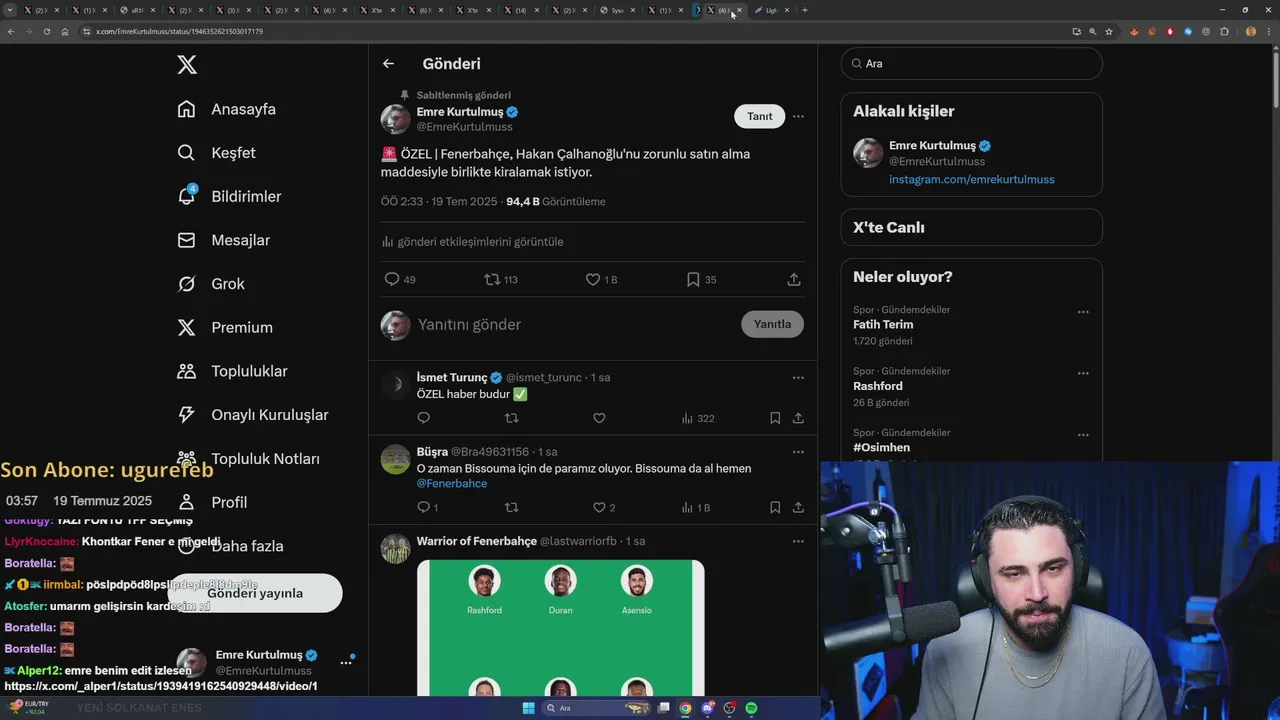Bookmark the main post showing 35
The height and width of the screenshot is (720, 1280).
tap(693, 280)
